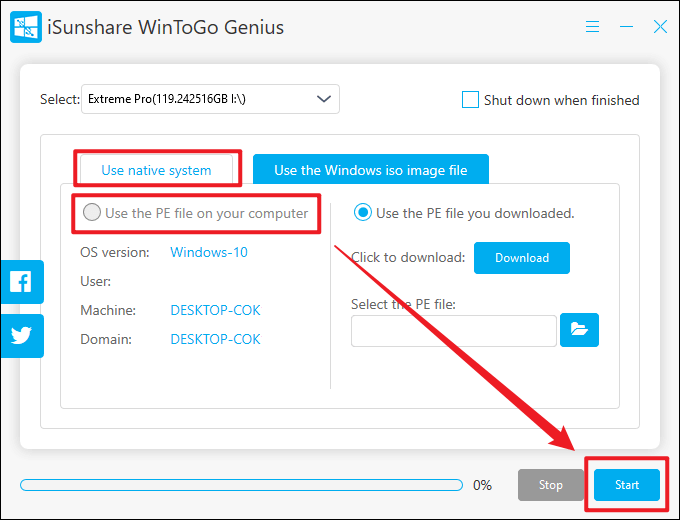680x520 pixels.
Task: Browse for PE file with folder icon
Action: 579,330
